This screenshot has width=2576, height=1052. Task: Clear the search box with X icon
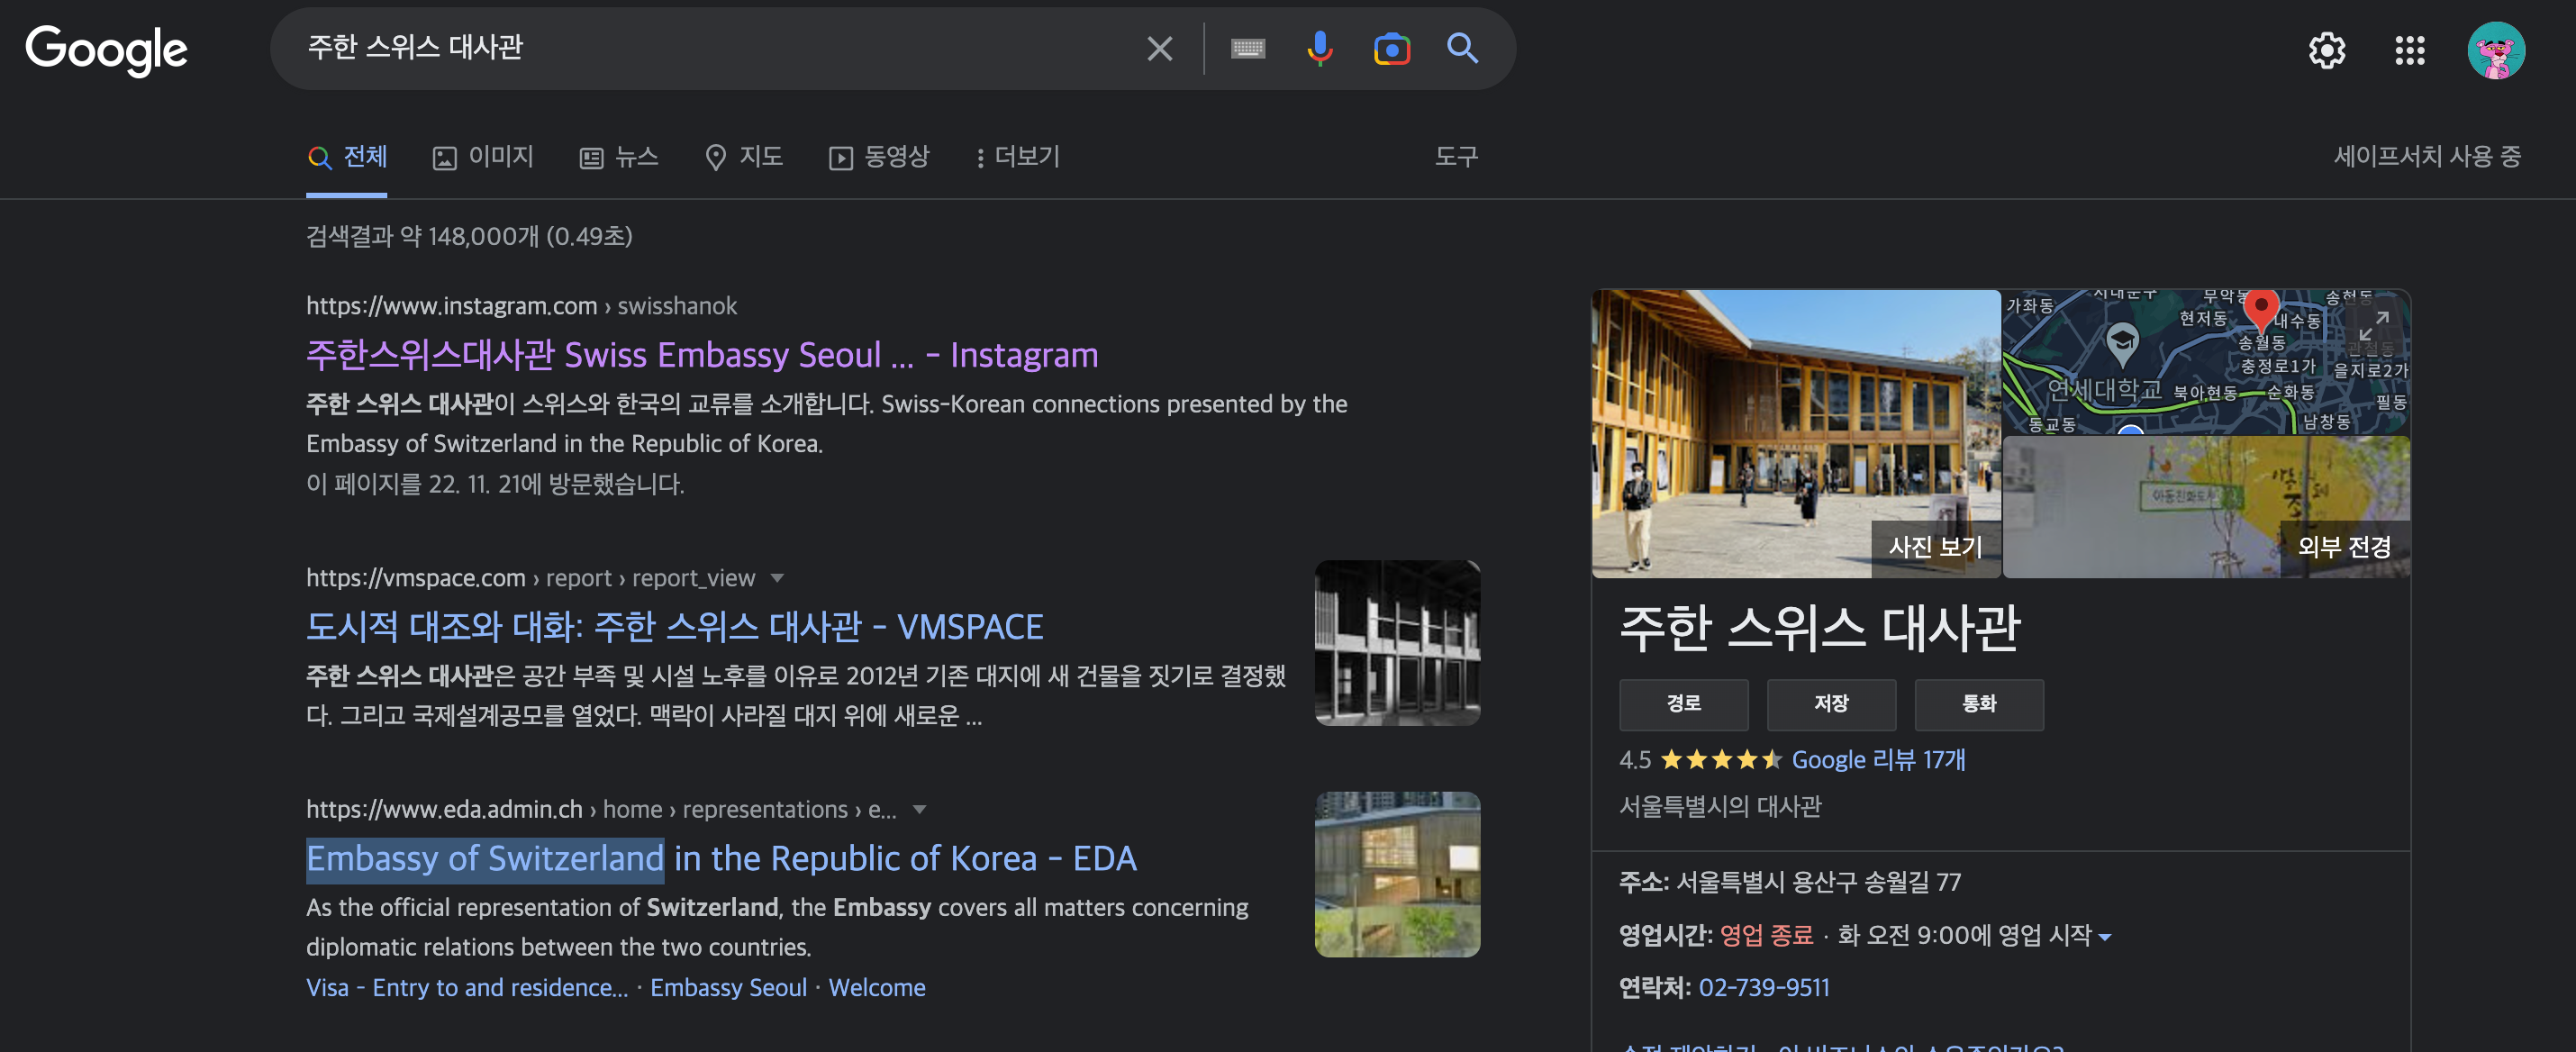click(x=1159, y=48)
